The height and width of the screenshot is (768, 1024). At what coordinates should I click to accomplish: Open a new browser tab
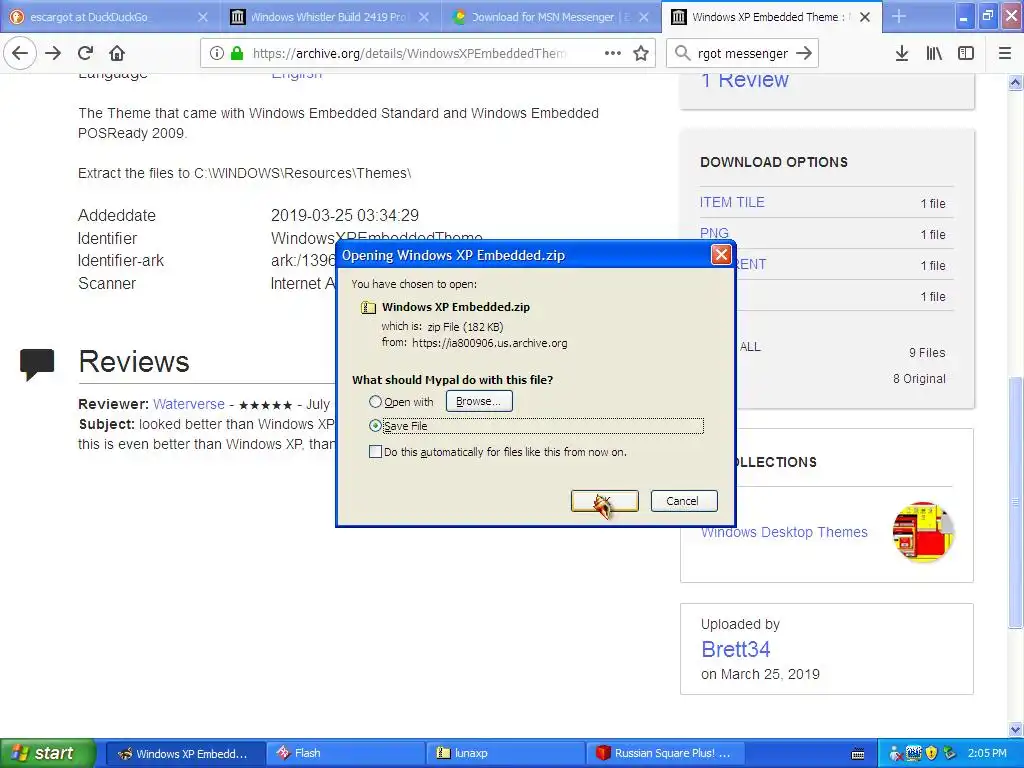click(899, 17)
